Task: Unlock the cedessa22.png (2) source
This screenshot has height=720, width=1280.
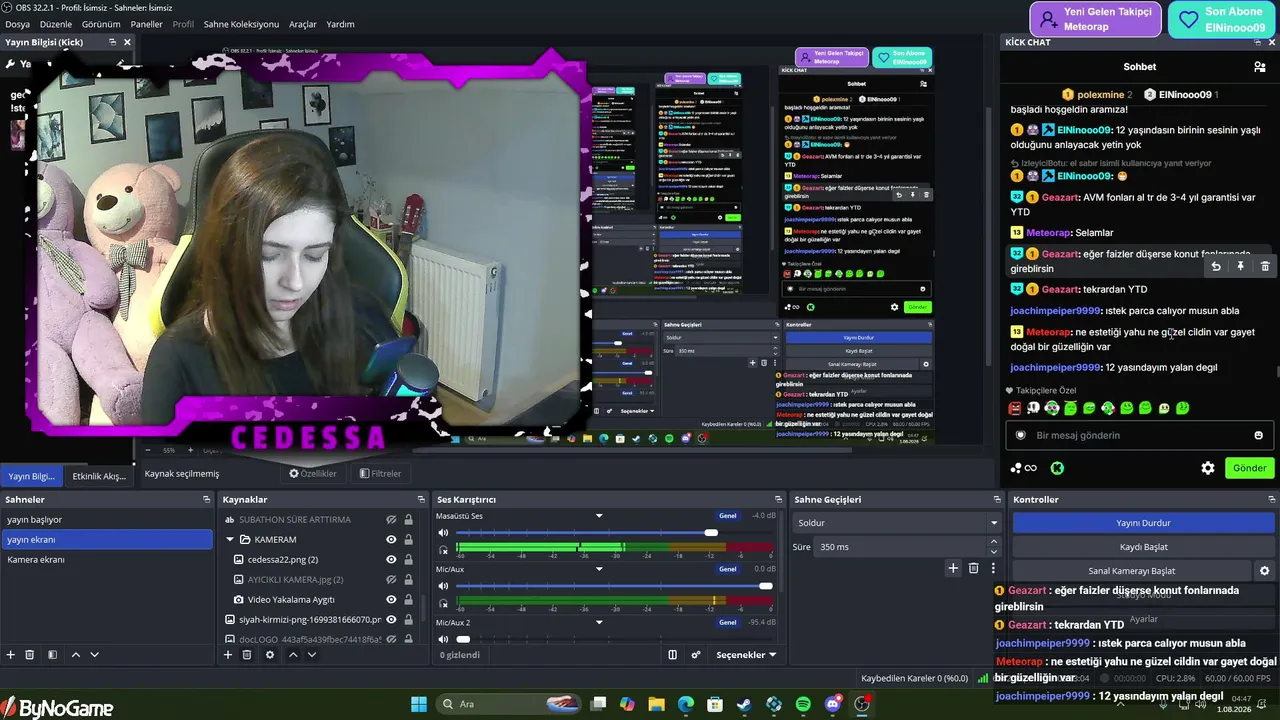Action: click(x=408, y=560)
